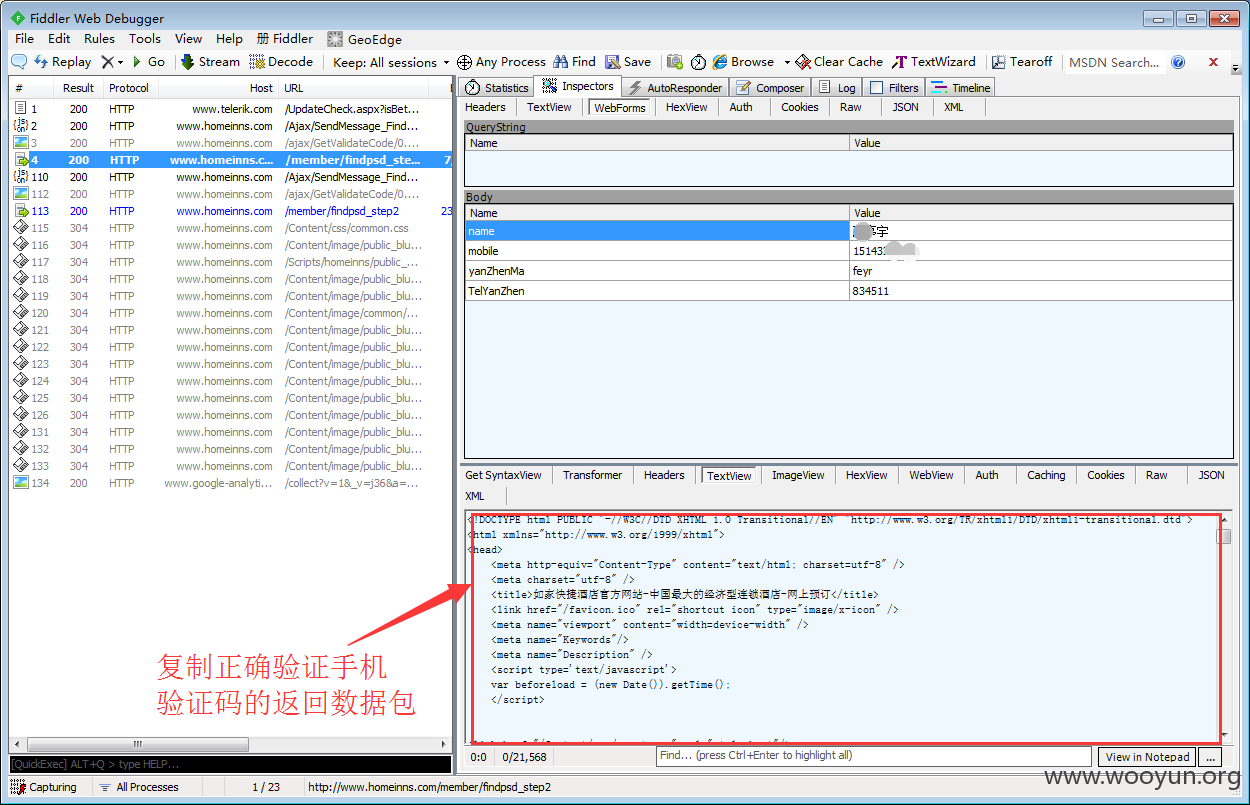
Task: Open the Fiddler menu item
Action: pos(285,39)
